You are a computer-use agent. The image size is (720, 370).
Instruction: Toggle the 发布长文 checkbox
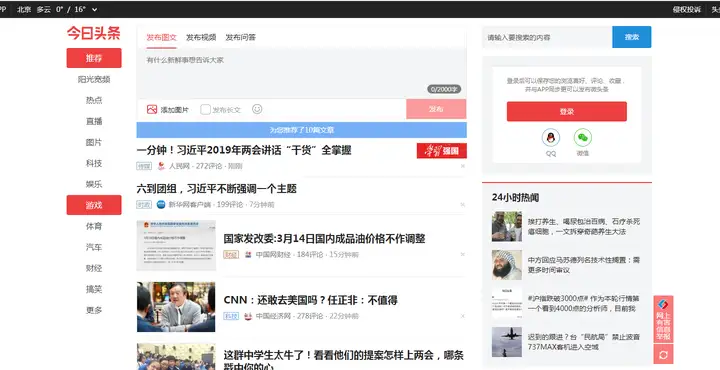205,109
